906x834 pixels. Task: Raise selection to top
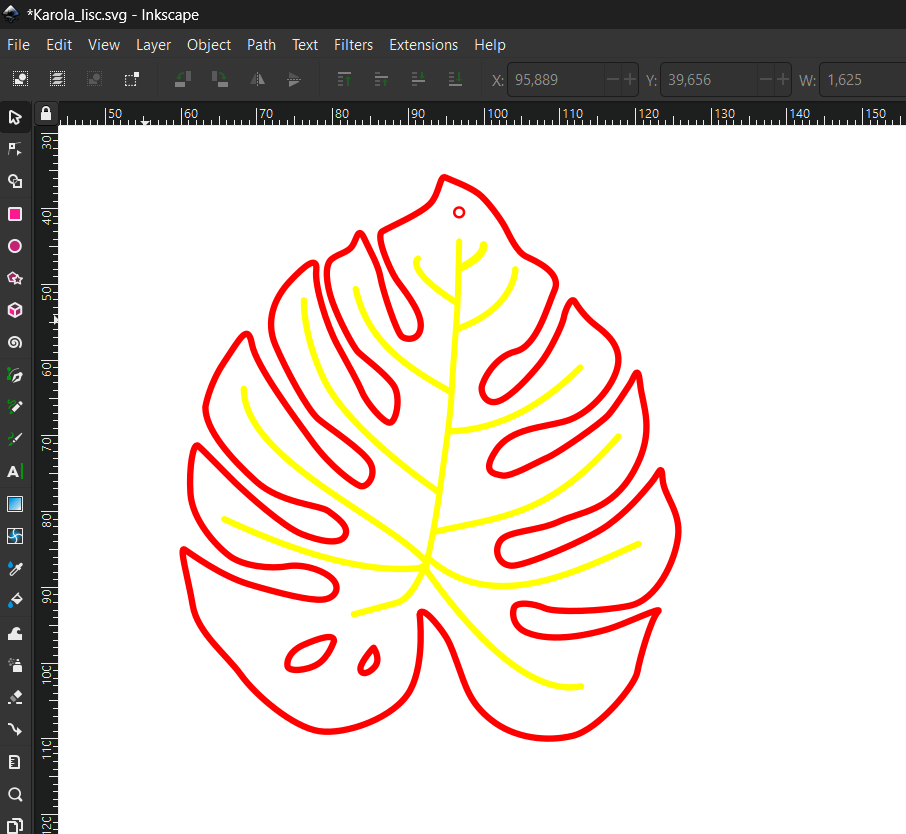click(344, 79)
